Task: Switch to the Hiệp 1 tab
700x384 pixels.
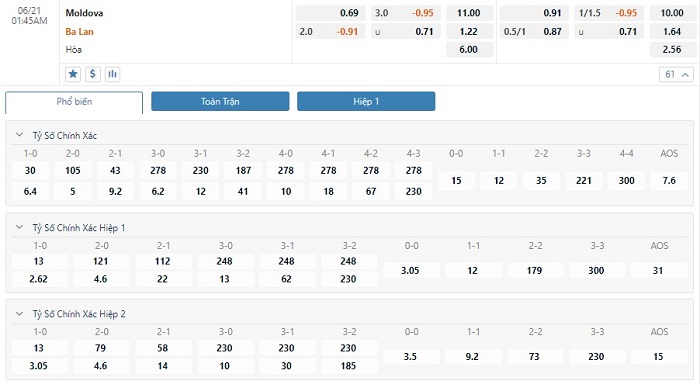Action: point(366,101)
